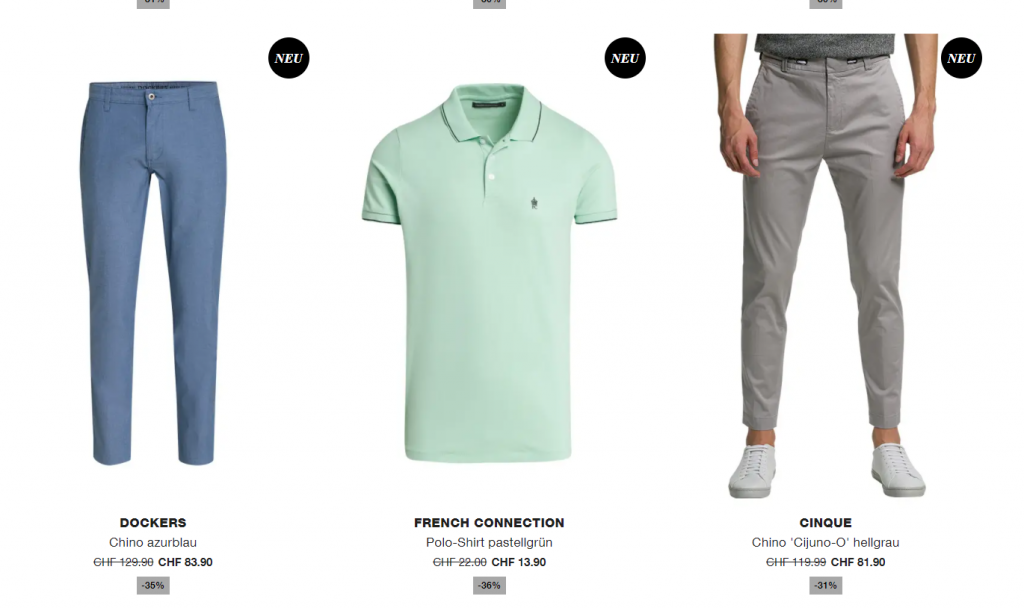Click the sale price CHF 13.90
Image resolution: width=1024 pixels, height=608 pixels.
point(519,562)
